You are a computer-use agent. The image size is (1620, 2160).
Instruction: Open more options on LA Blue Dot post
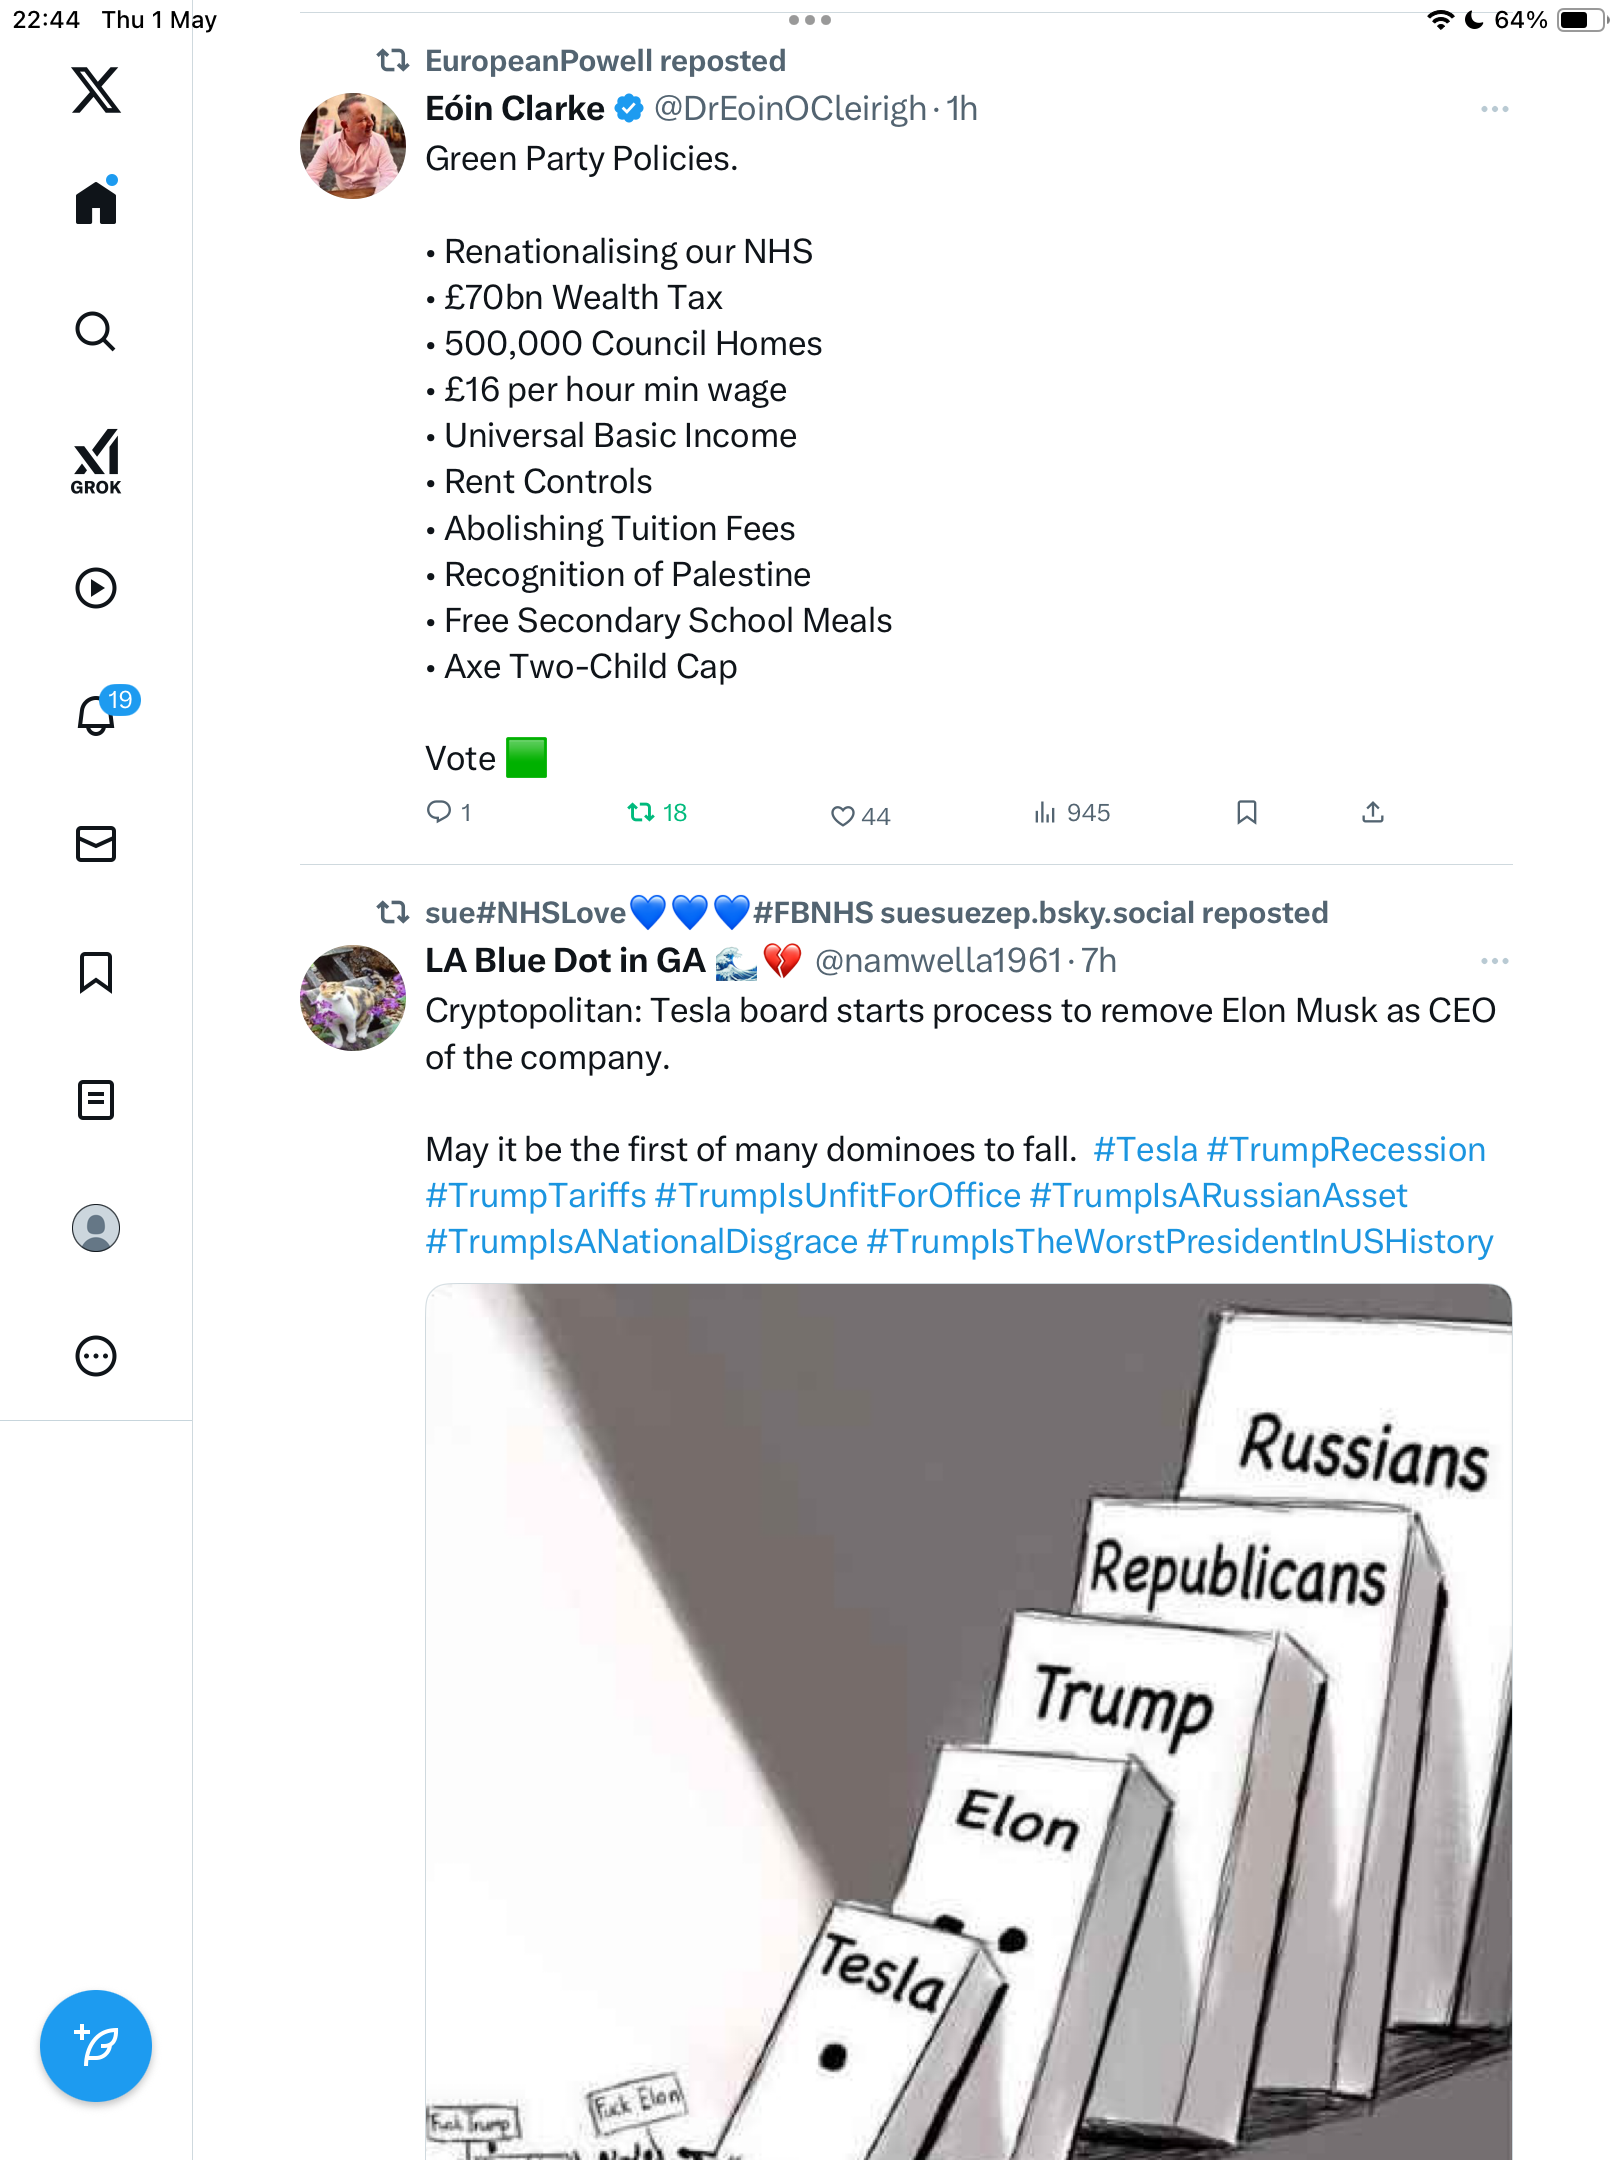[x=1495, y=961]
